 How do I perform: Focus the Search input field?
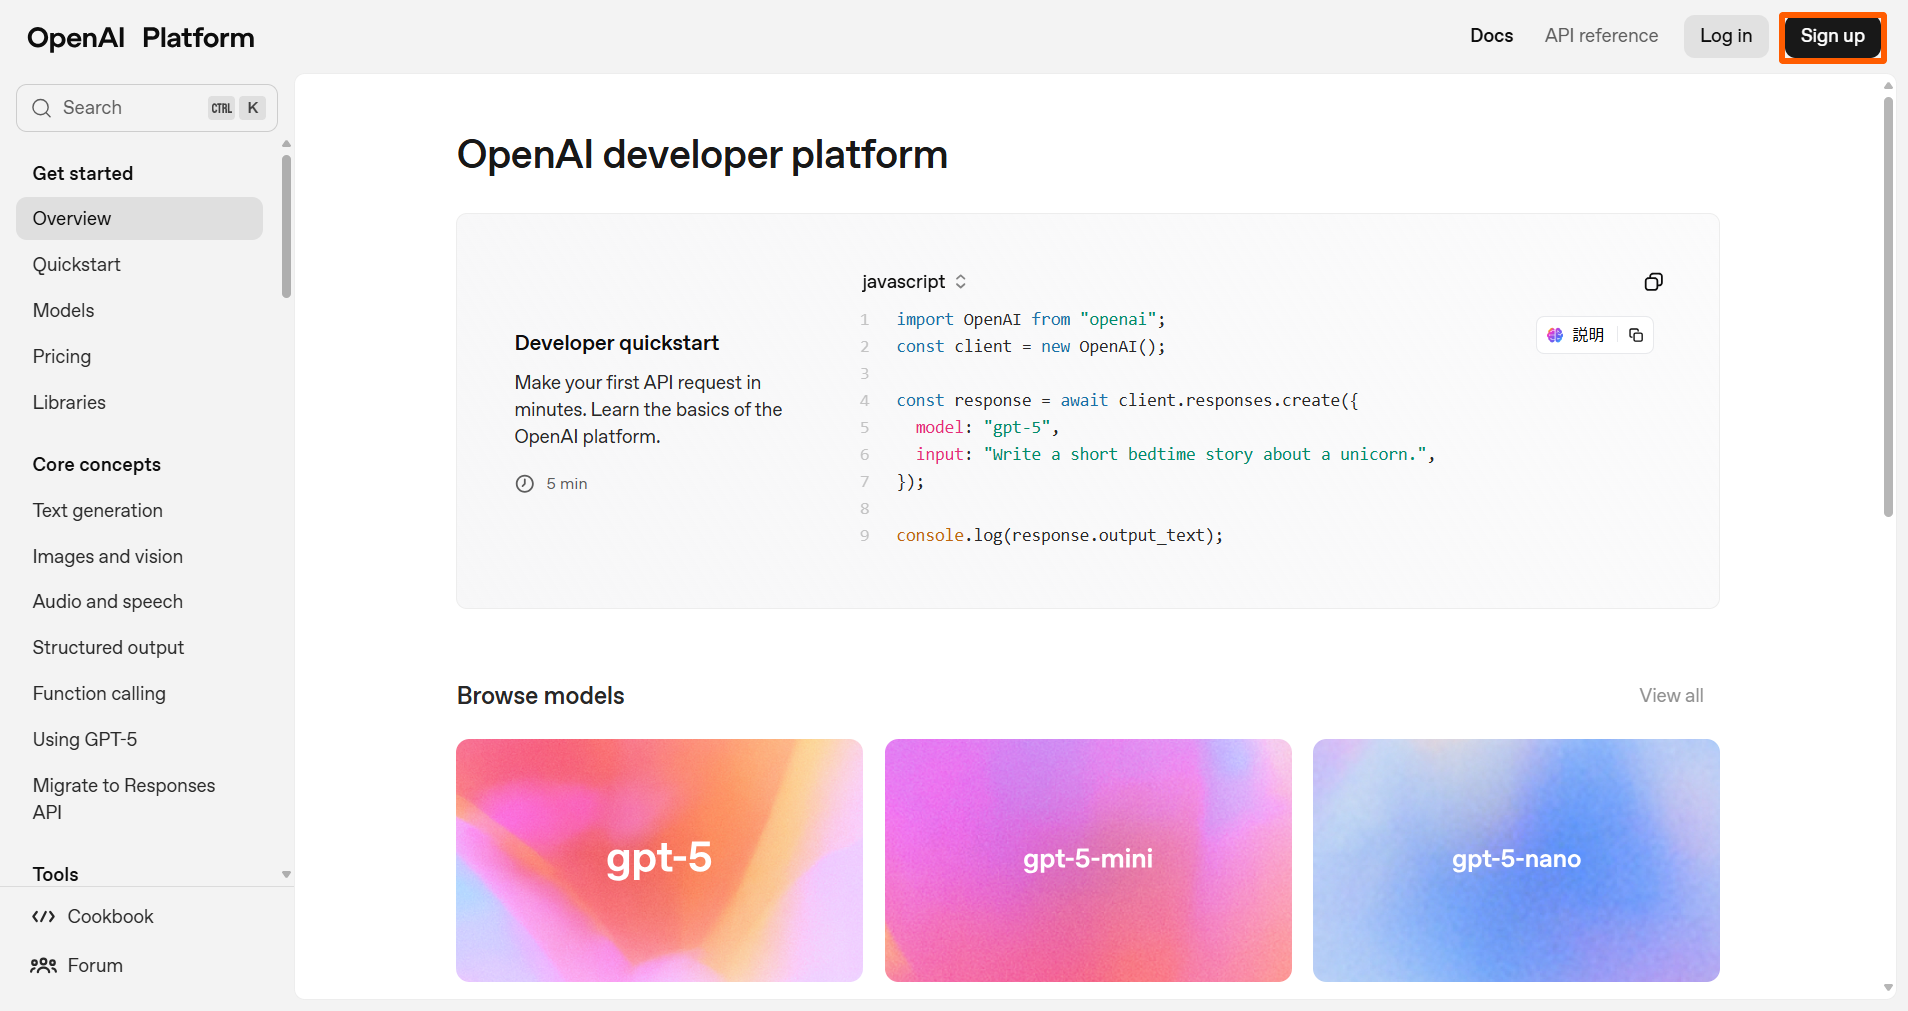click(x=130, y=108)
